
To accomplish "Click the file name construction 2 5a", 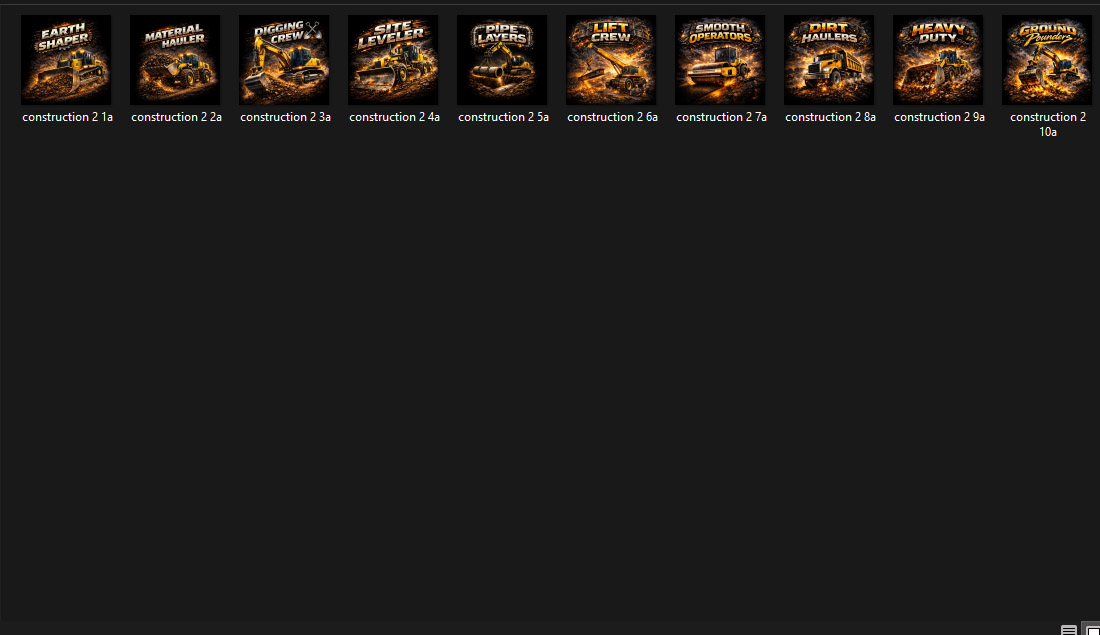I will point(503,117).
